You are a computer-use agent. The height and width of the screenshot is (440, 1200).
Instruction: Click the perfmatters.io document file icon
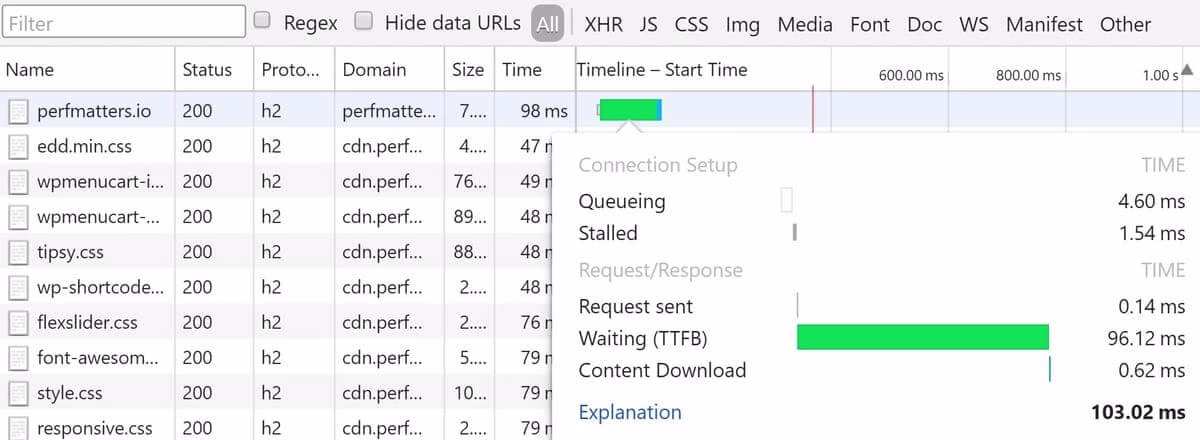pyautogui.click(x=19, y=110)
